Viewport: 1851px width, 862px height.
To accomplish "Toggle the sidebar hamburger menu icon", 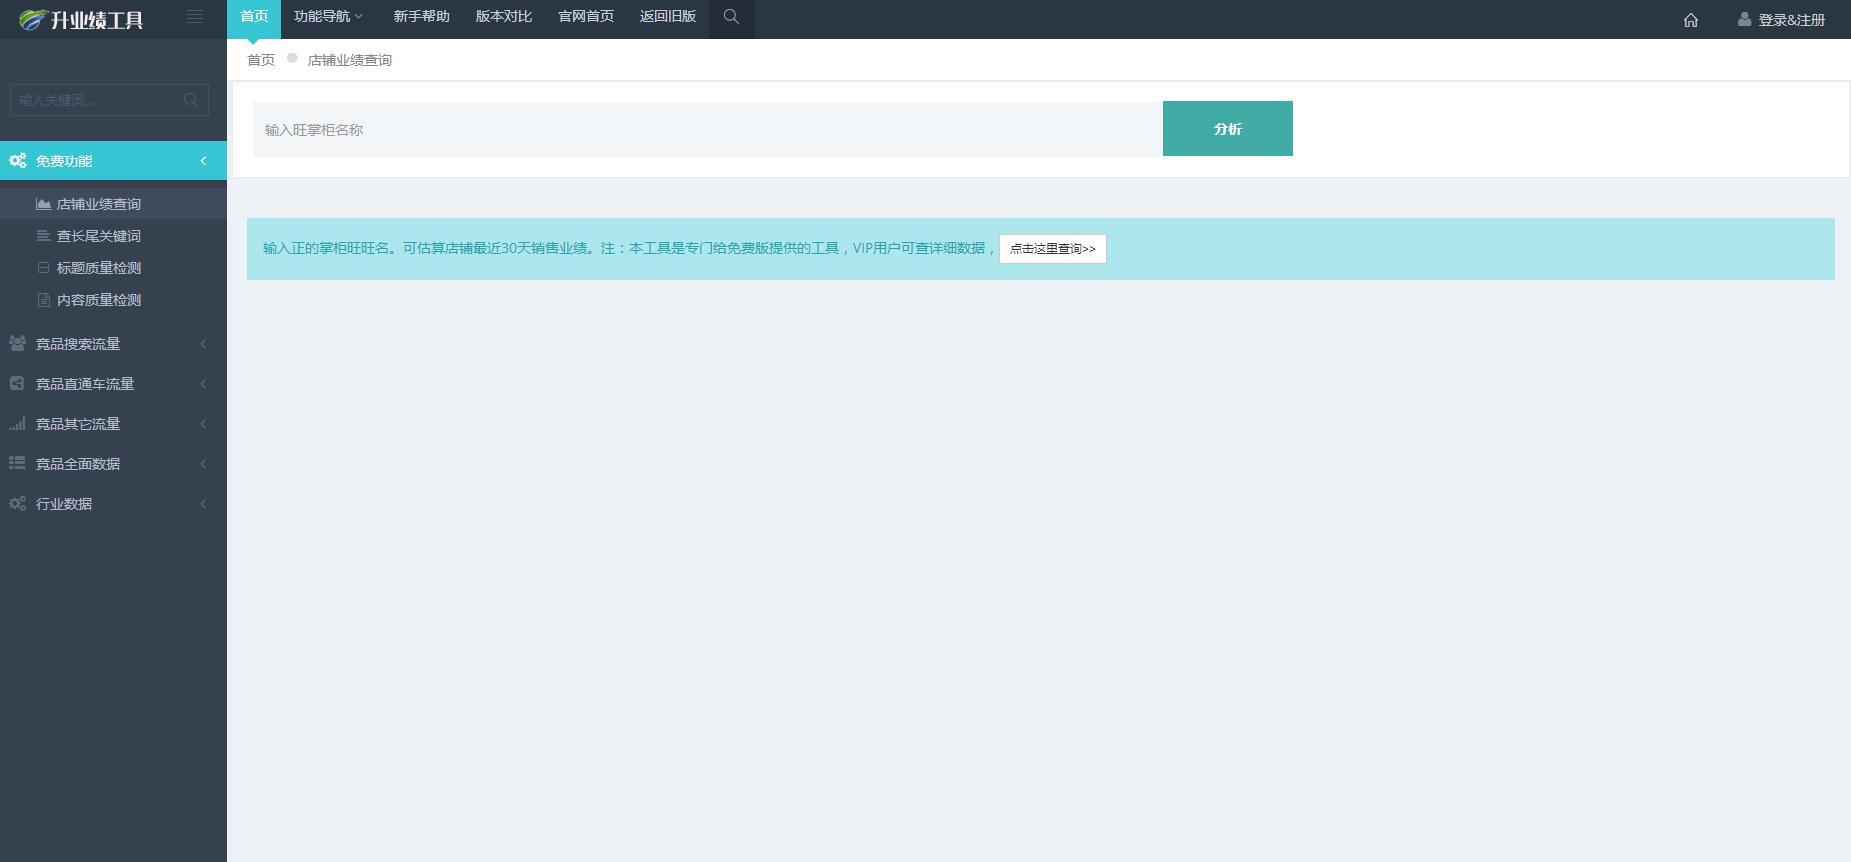I will 195,17.
